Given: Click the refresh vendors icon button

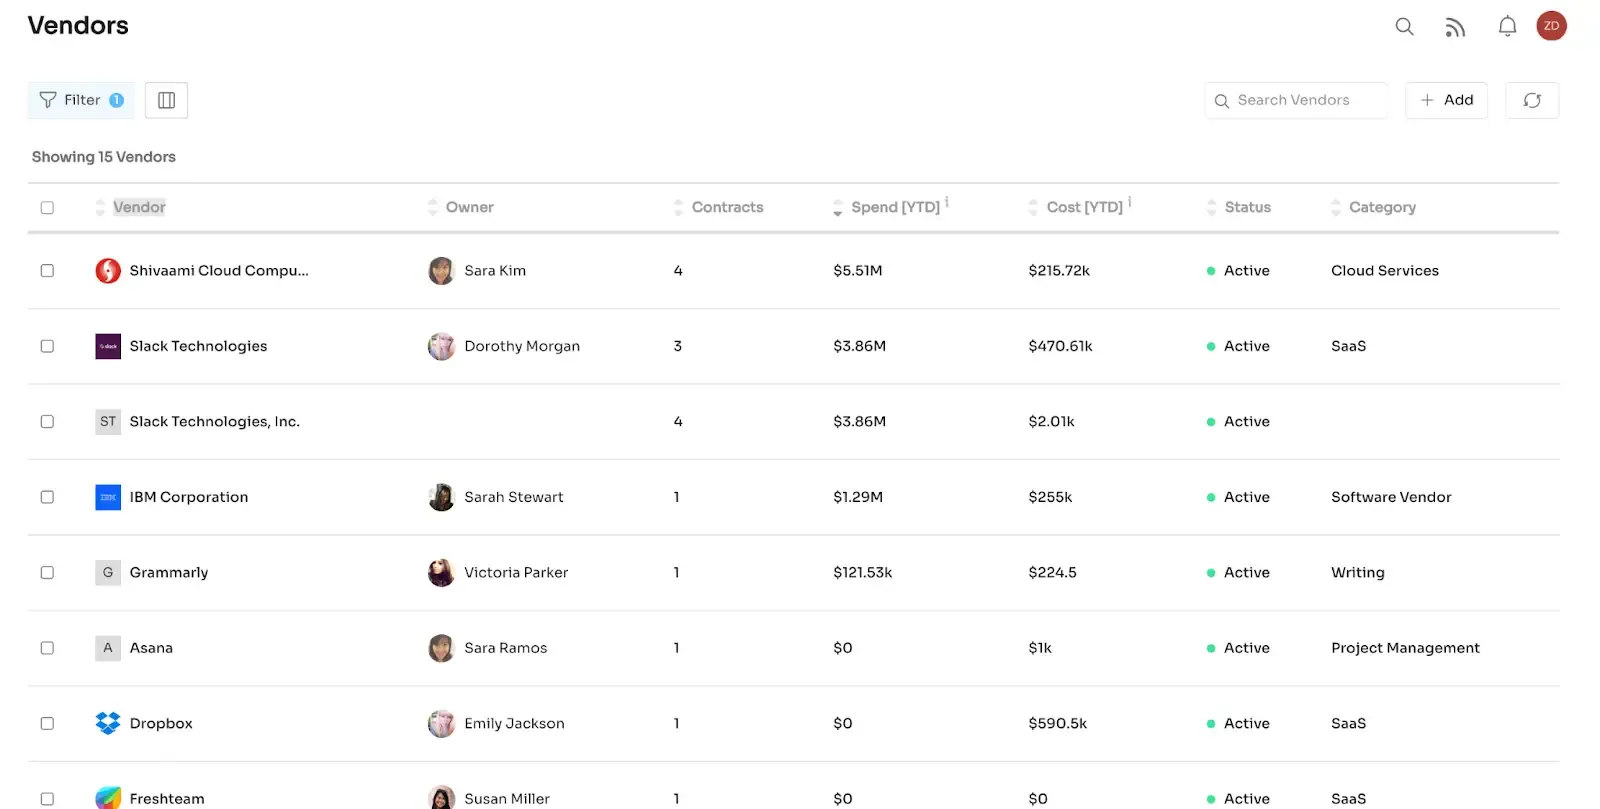Looking at the screenshot, I should [x=1532, y=100].
